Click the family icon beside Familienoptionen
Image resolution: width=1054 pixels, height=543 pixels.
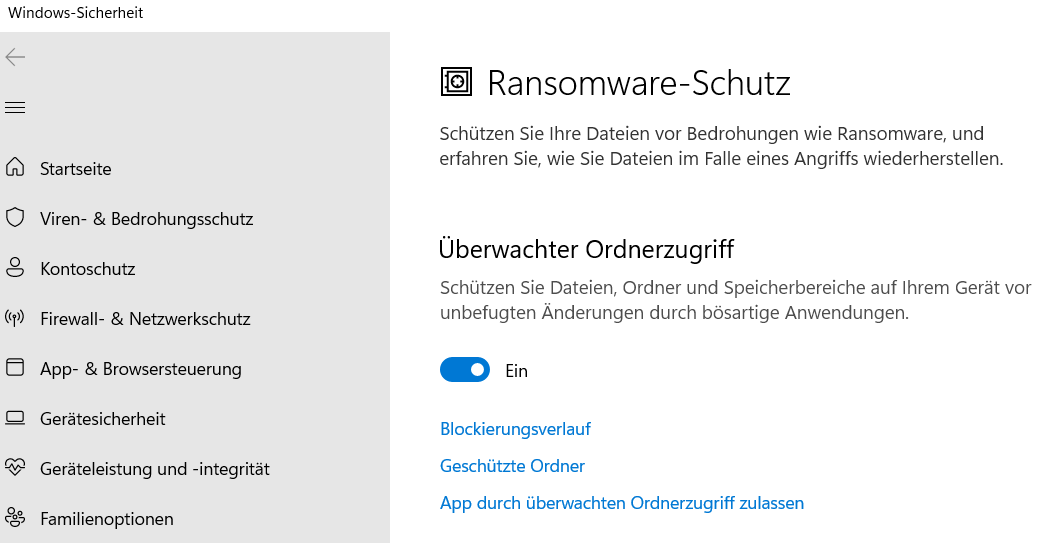[x=15, y=518]
